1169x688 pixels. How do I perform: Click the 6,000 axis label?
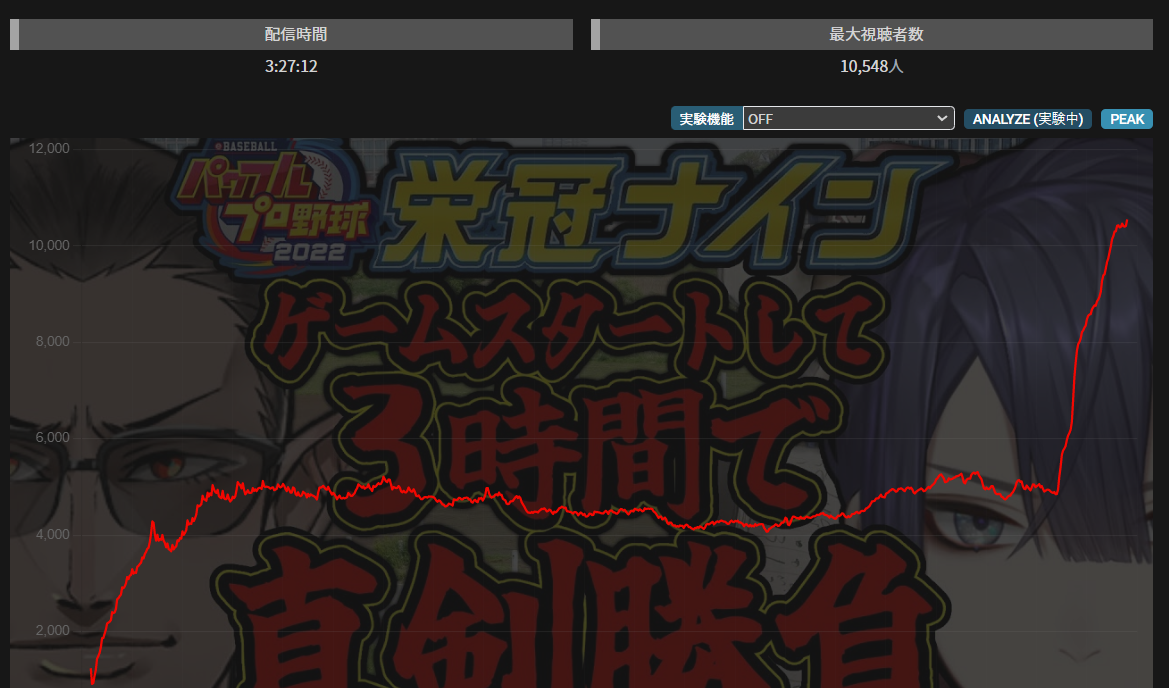tap(52, 438)
